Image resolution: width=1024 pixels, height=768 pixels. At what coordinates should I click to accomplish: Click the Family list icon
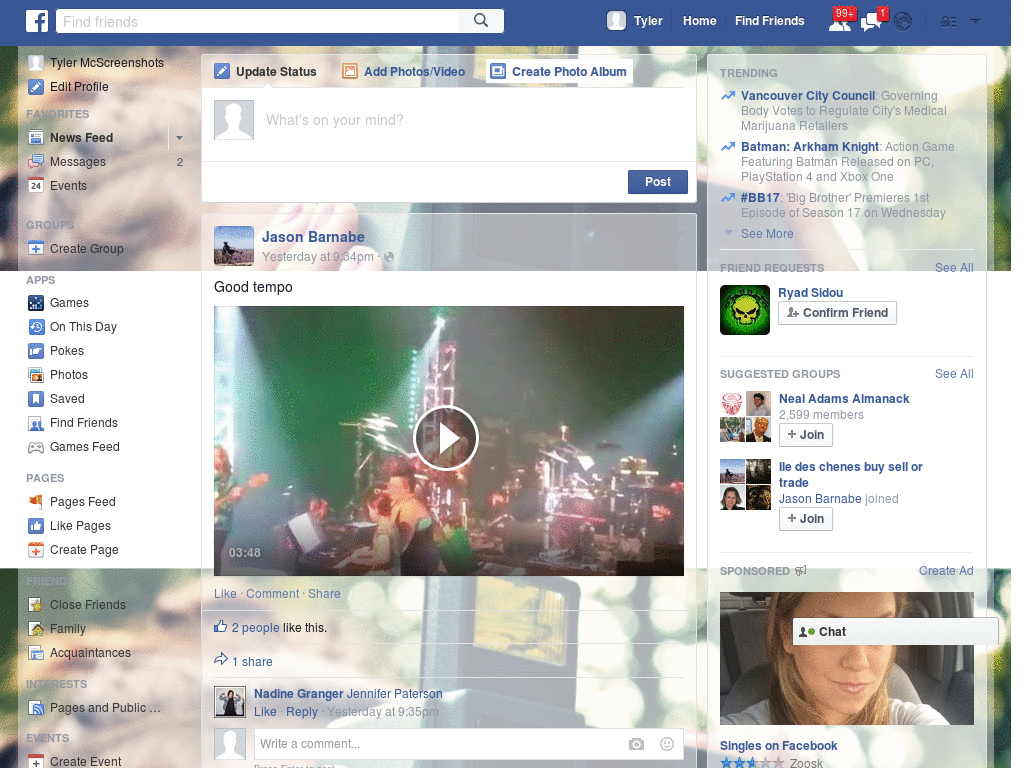36,629
